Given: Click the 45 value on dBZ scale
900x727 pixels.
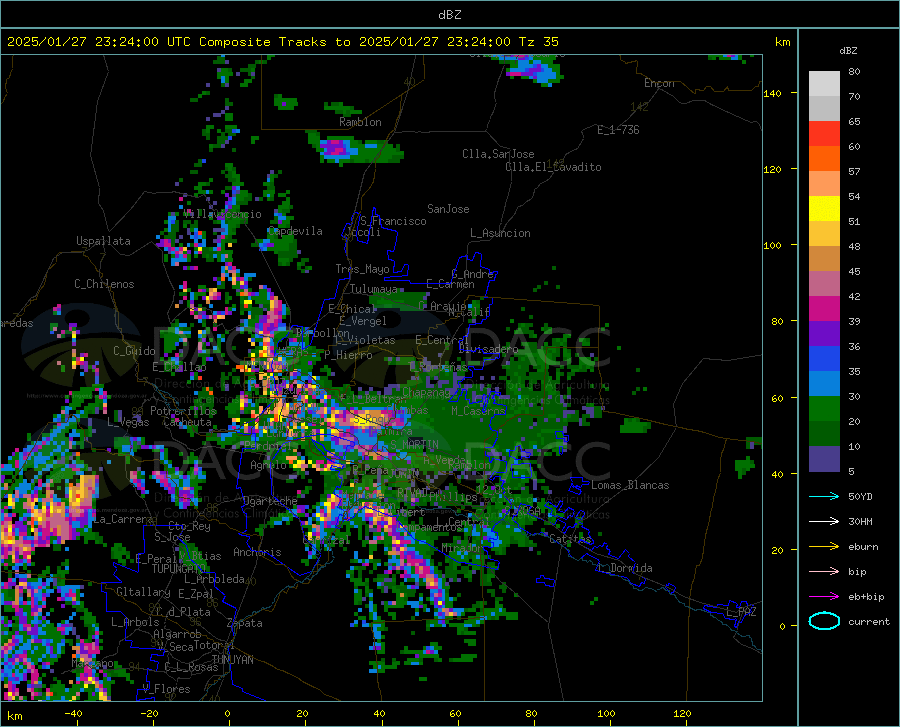Looking at the screenshot, I should (x=854, y=271).
